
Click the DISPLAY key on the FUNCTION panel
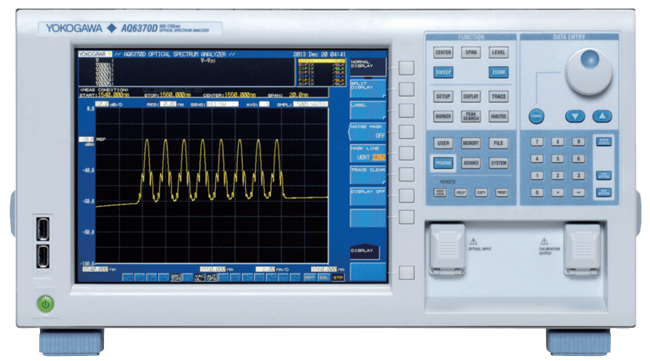(471, 97)
